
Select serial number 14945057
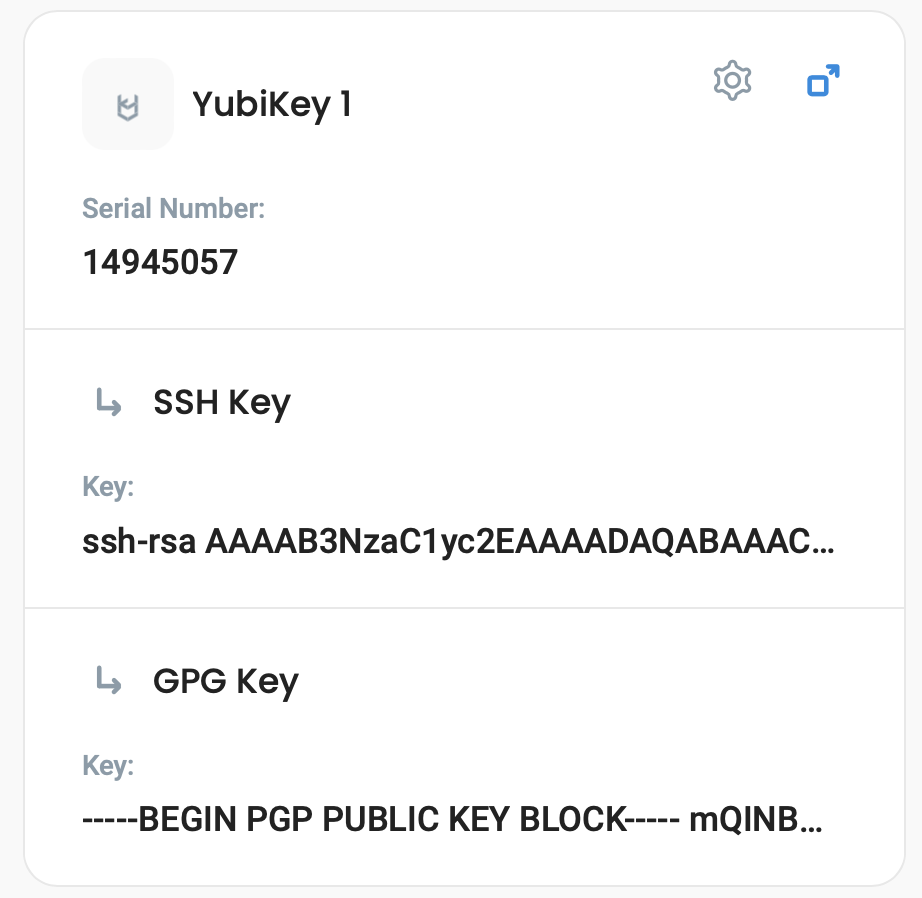[x=160, y=262]
